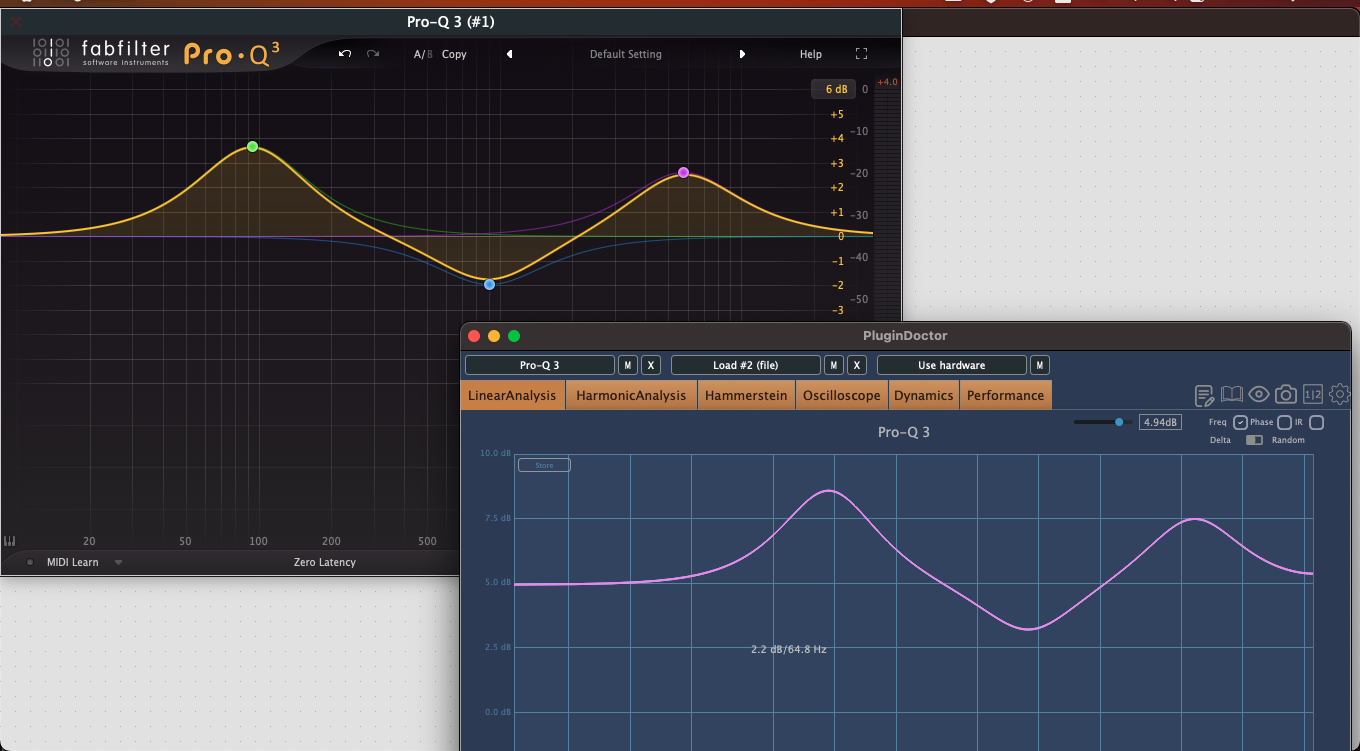Select the blue EQ band node

coord(489,284)
